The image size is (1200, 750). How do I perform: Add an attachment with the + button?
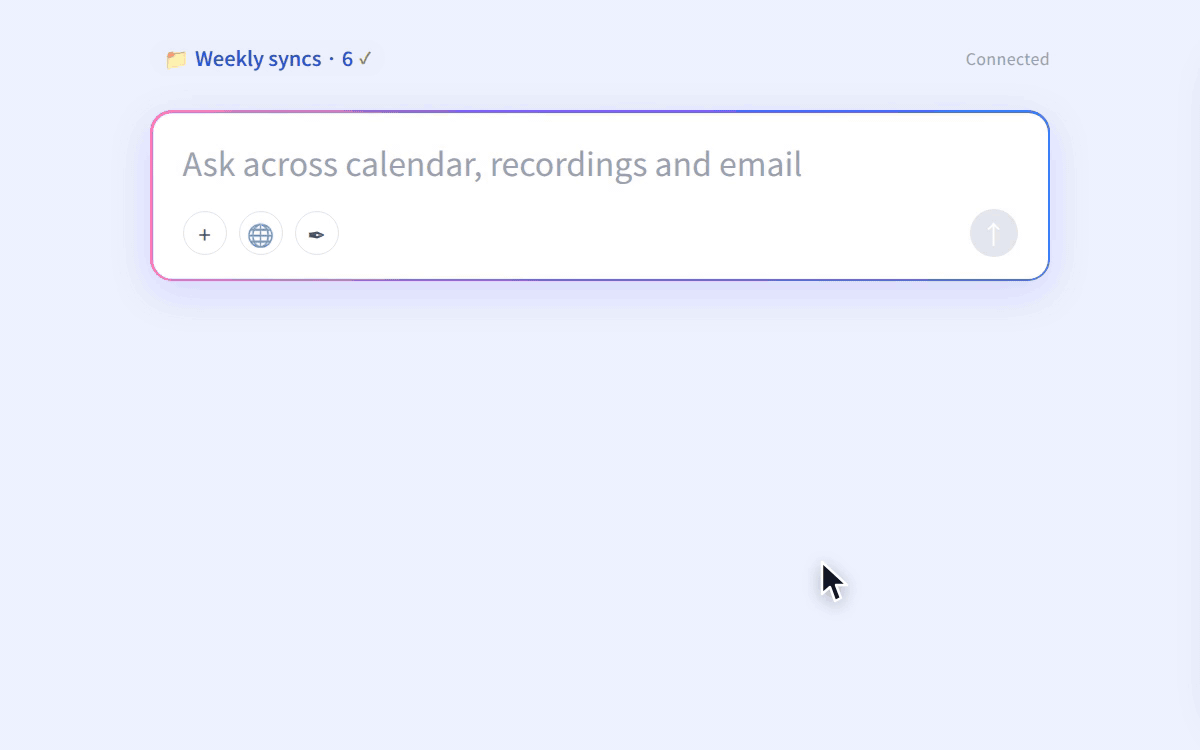tap(205, 234)
